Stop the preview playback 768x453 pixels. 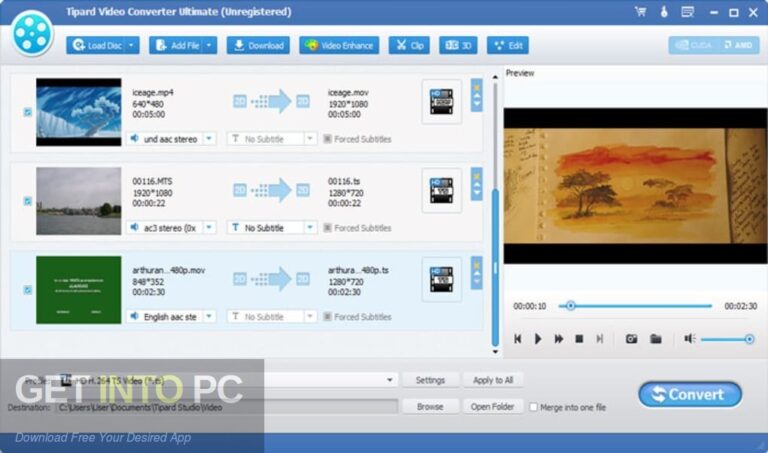pyautogui.click(x=579, y=339)
